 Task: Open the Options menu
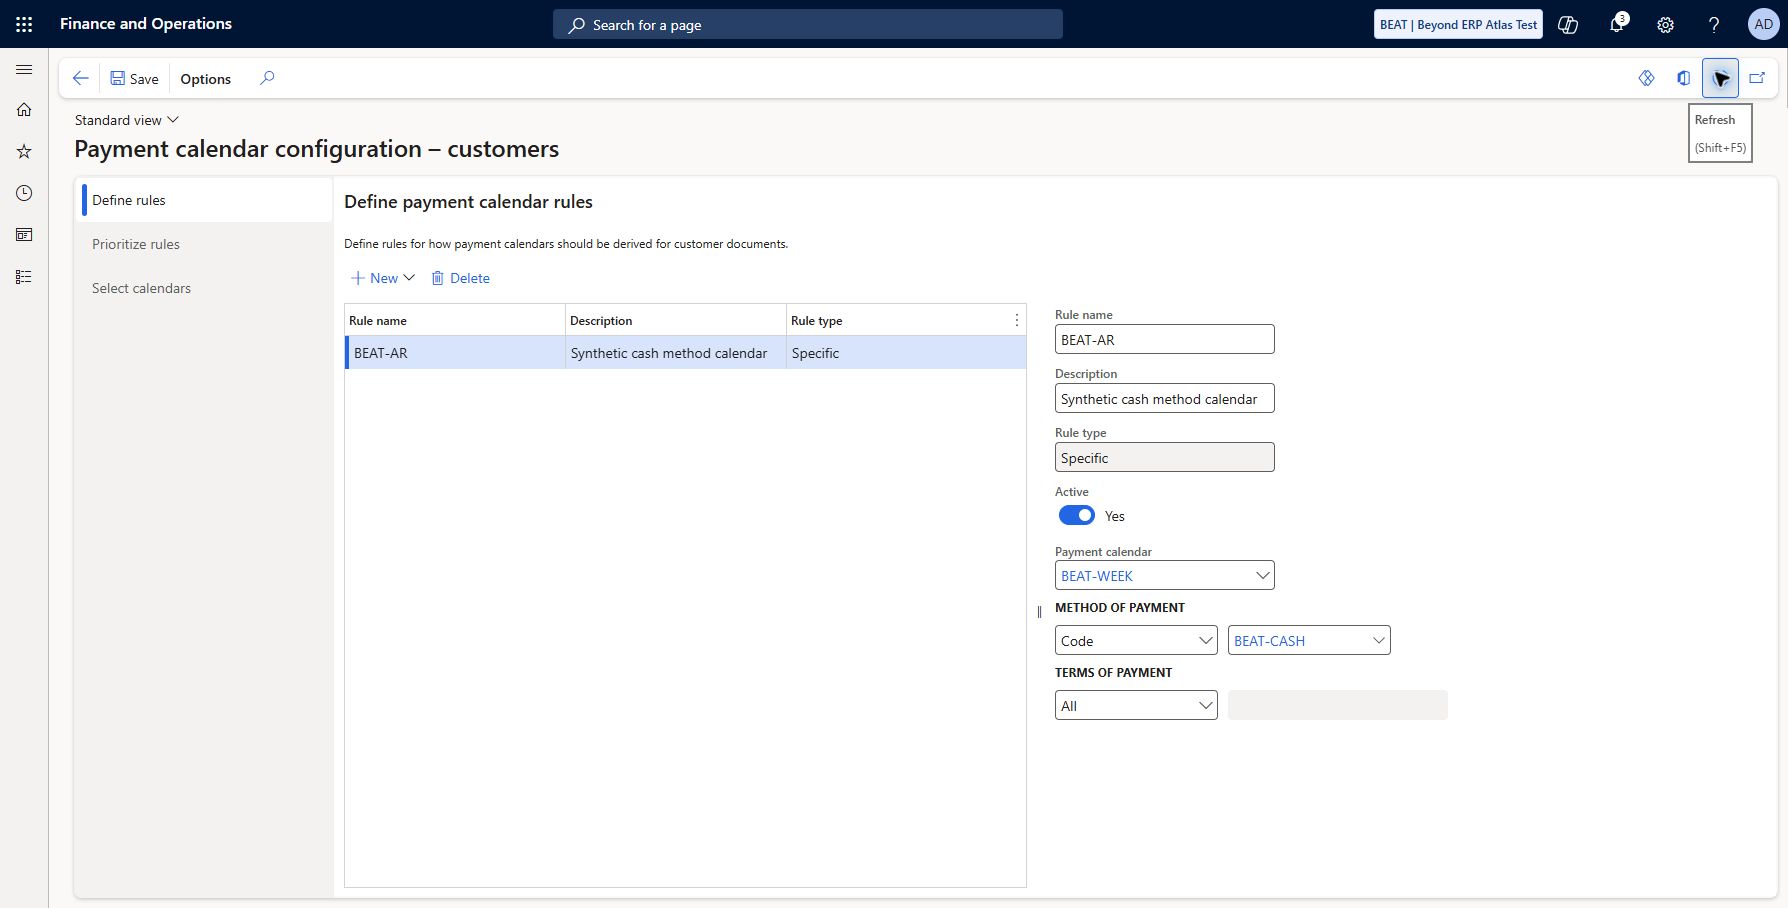[206, 79]
